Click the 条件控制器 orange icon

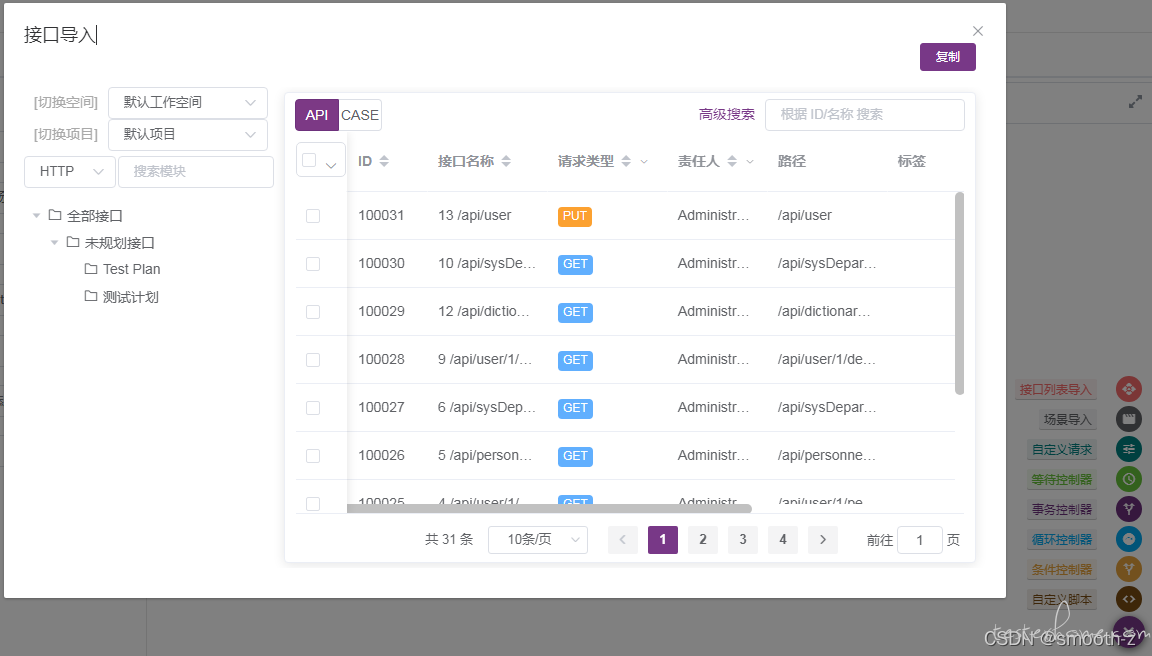click(x=1129, y=569)
